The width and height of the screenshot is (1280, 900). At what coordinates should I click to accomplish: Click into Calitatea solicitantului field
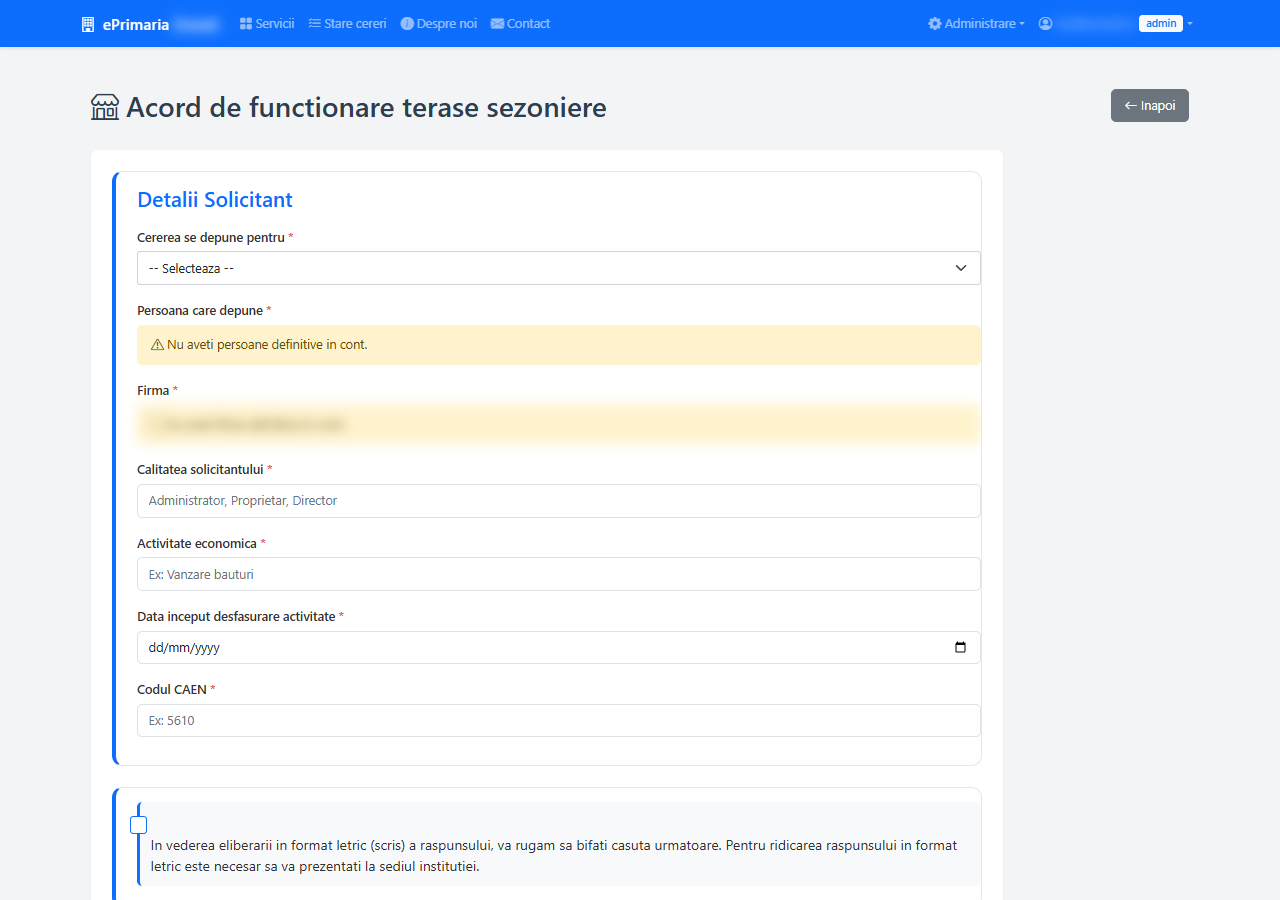(x=559, y=501)
